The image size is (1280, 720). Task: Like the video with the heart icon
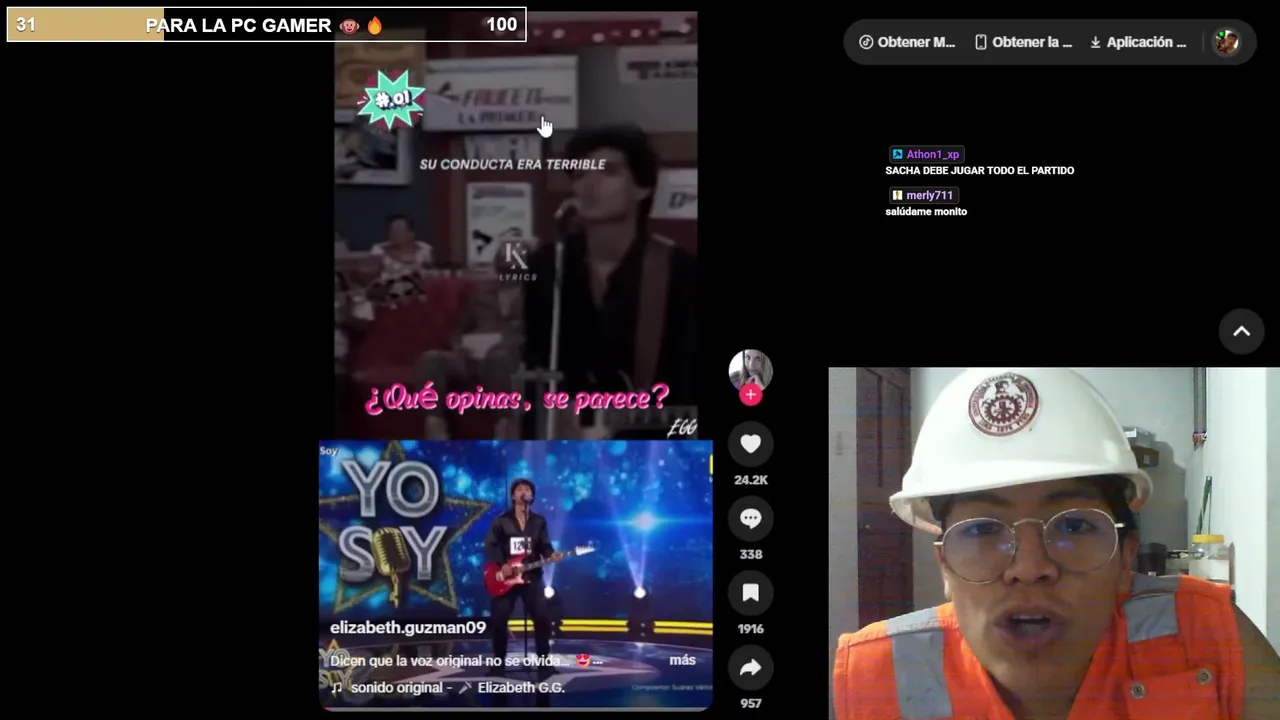click(x=750, y=444)
